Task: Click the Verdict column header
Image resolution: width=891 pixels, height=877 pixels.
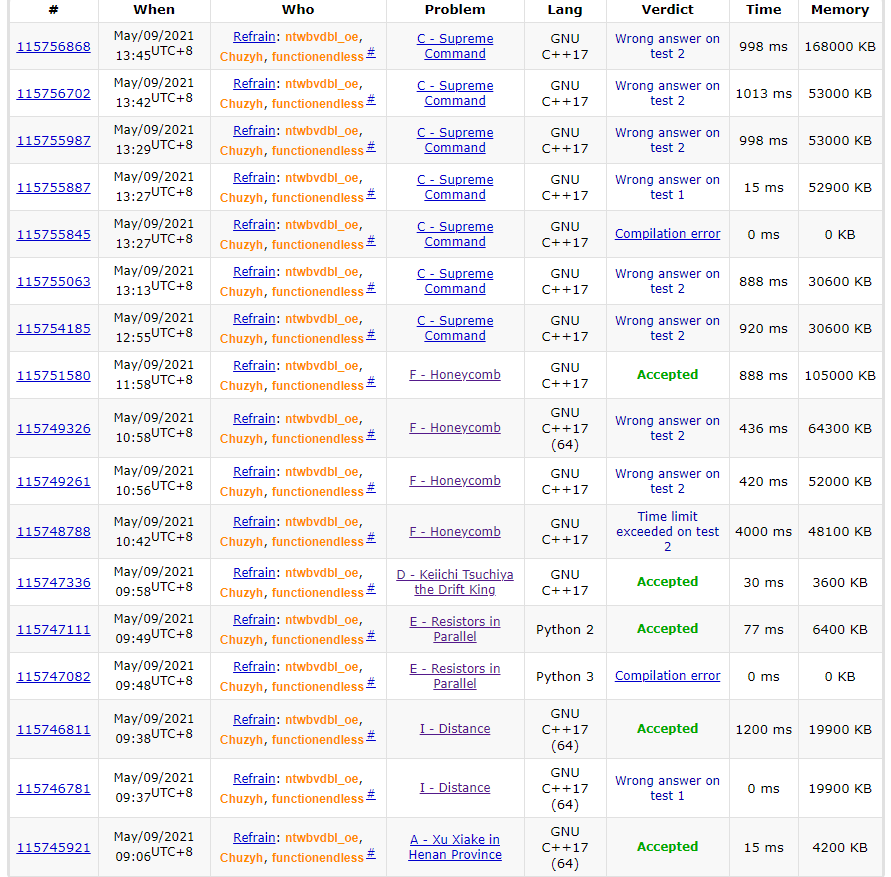Action: point(667,10)
